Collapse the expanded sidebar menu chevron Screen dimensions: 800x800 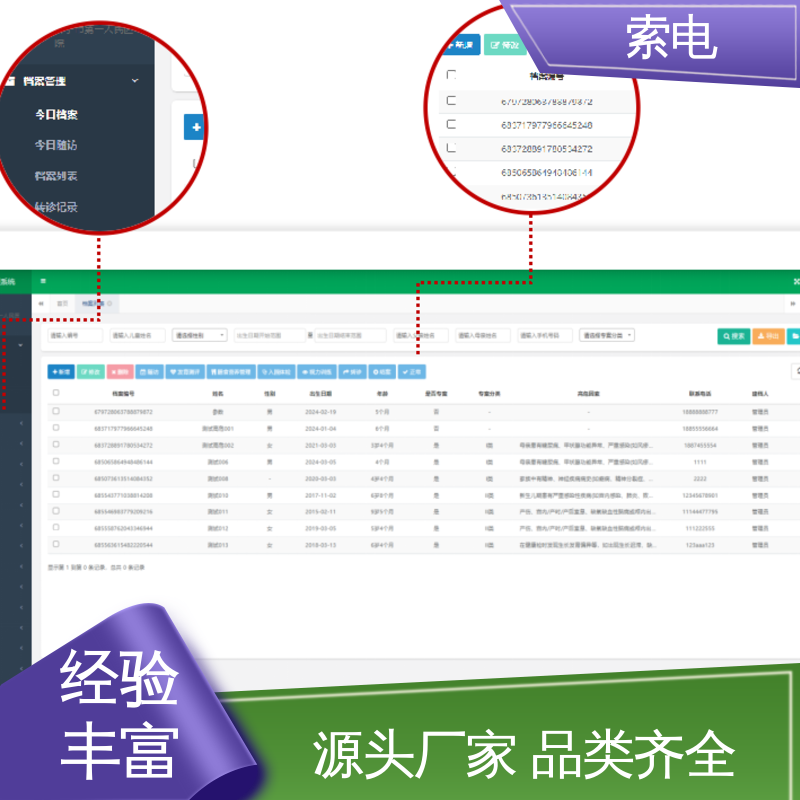[x=20, y=345]
